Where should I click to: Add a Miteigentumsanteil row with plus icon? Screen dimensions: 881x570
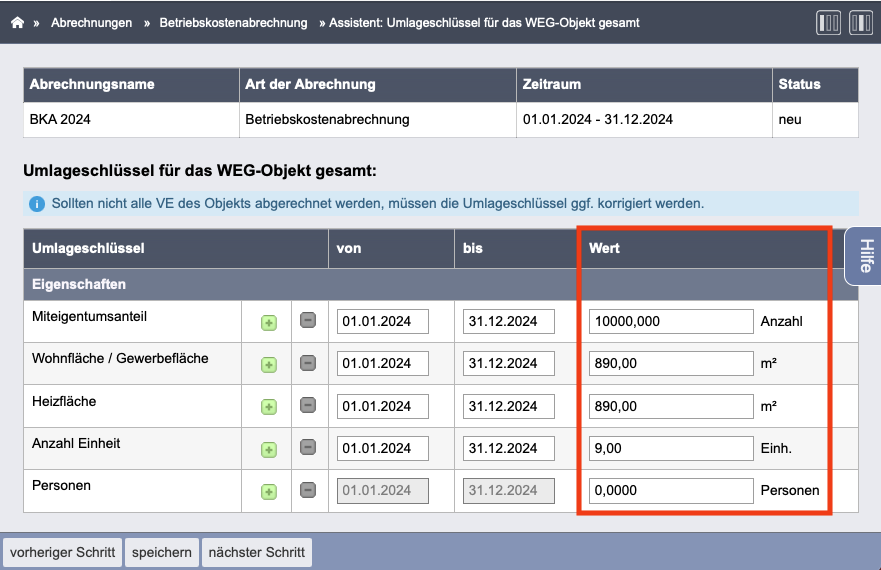[x=269, y=323]
